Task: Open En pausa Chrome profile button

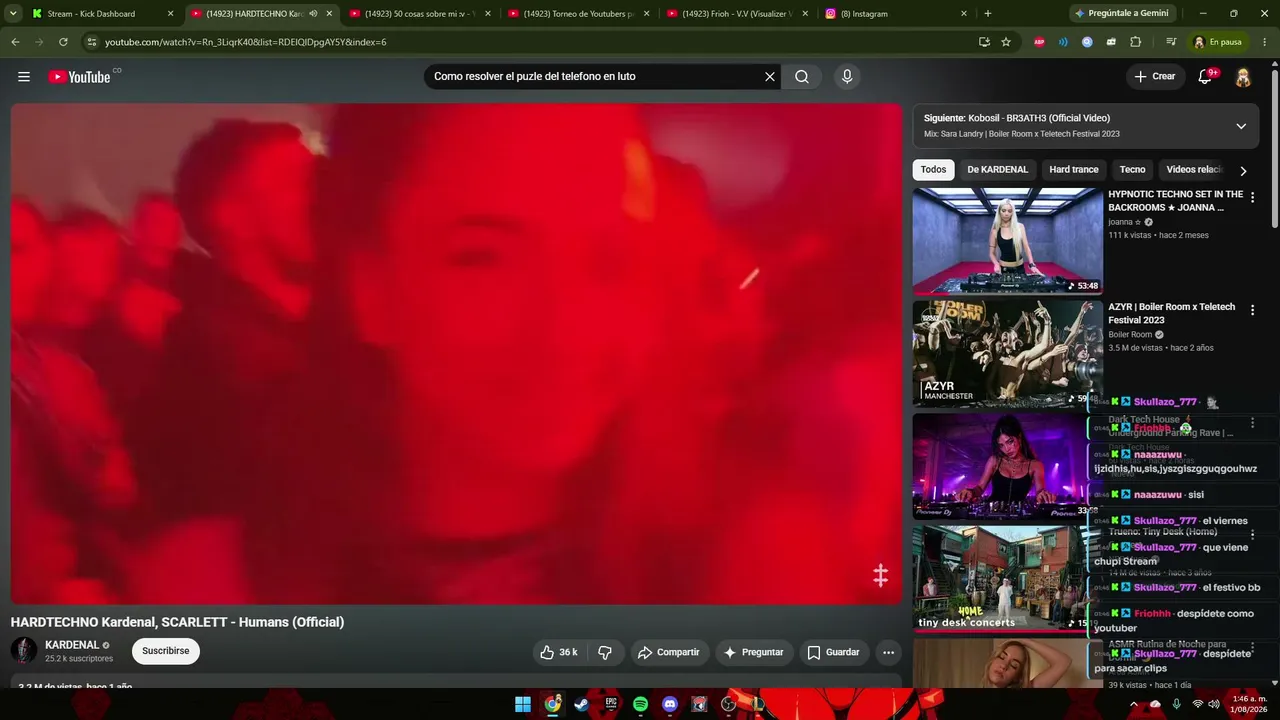Action: [x=1217, y=42]
